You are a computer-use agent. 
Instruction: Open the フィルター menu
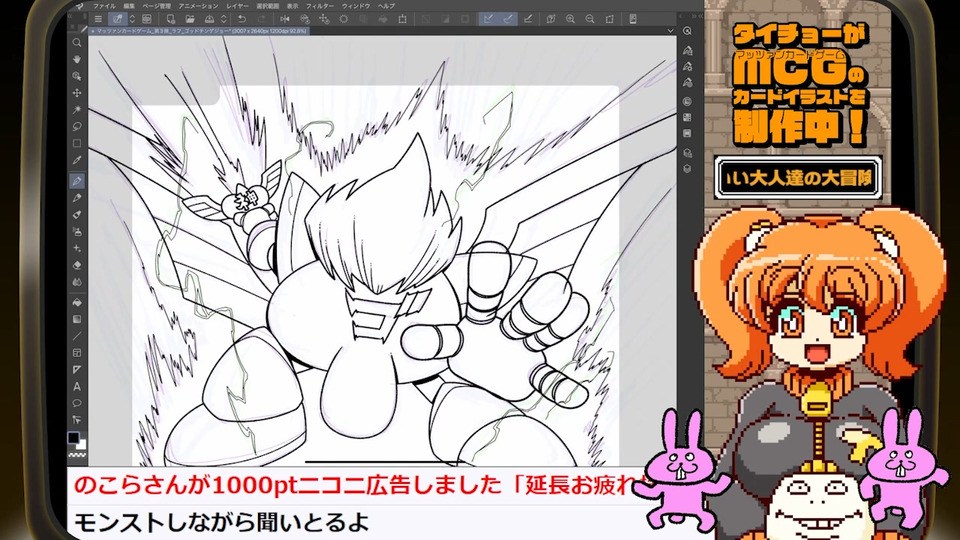[320, 6]
